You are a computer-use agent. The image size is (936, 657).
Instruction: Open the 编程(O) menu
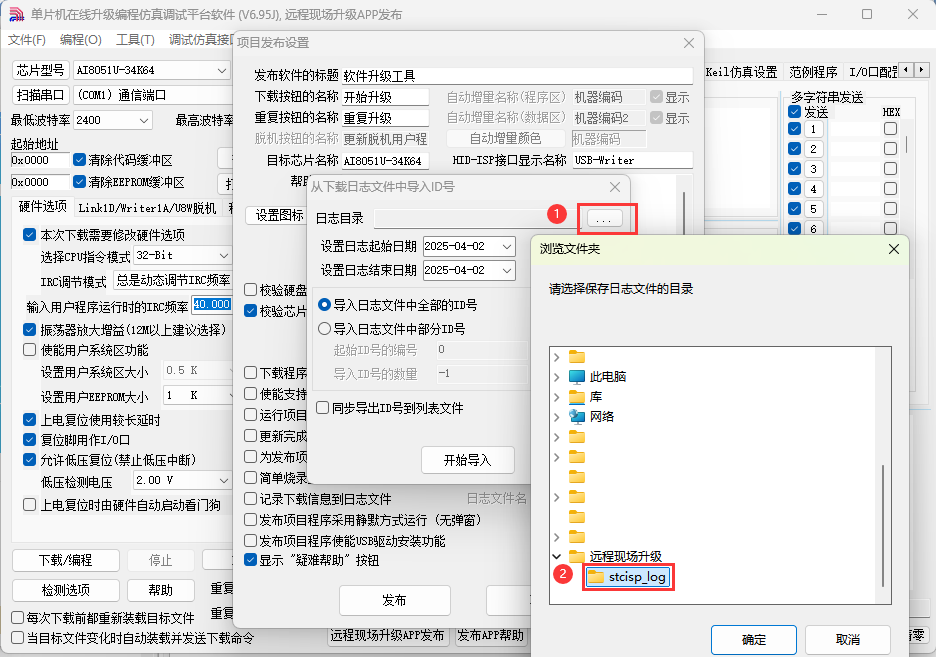81,40
